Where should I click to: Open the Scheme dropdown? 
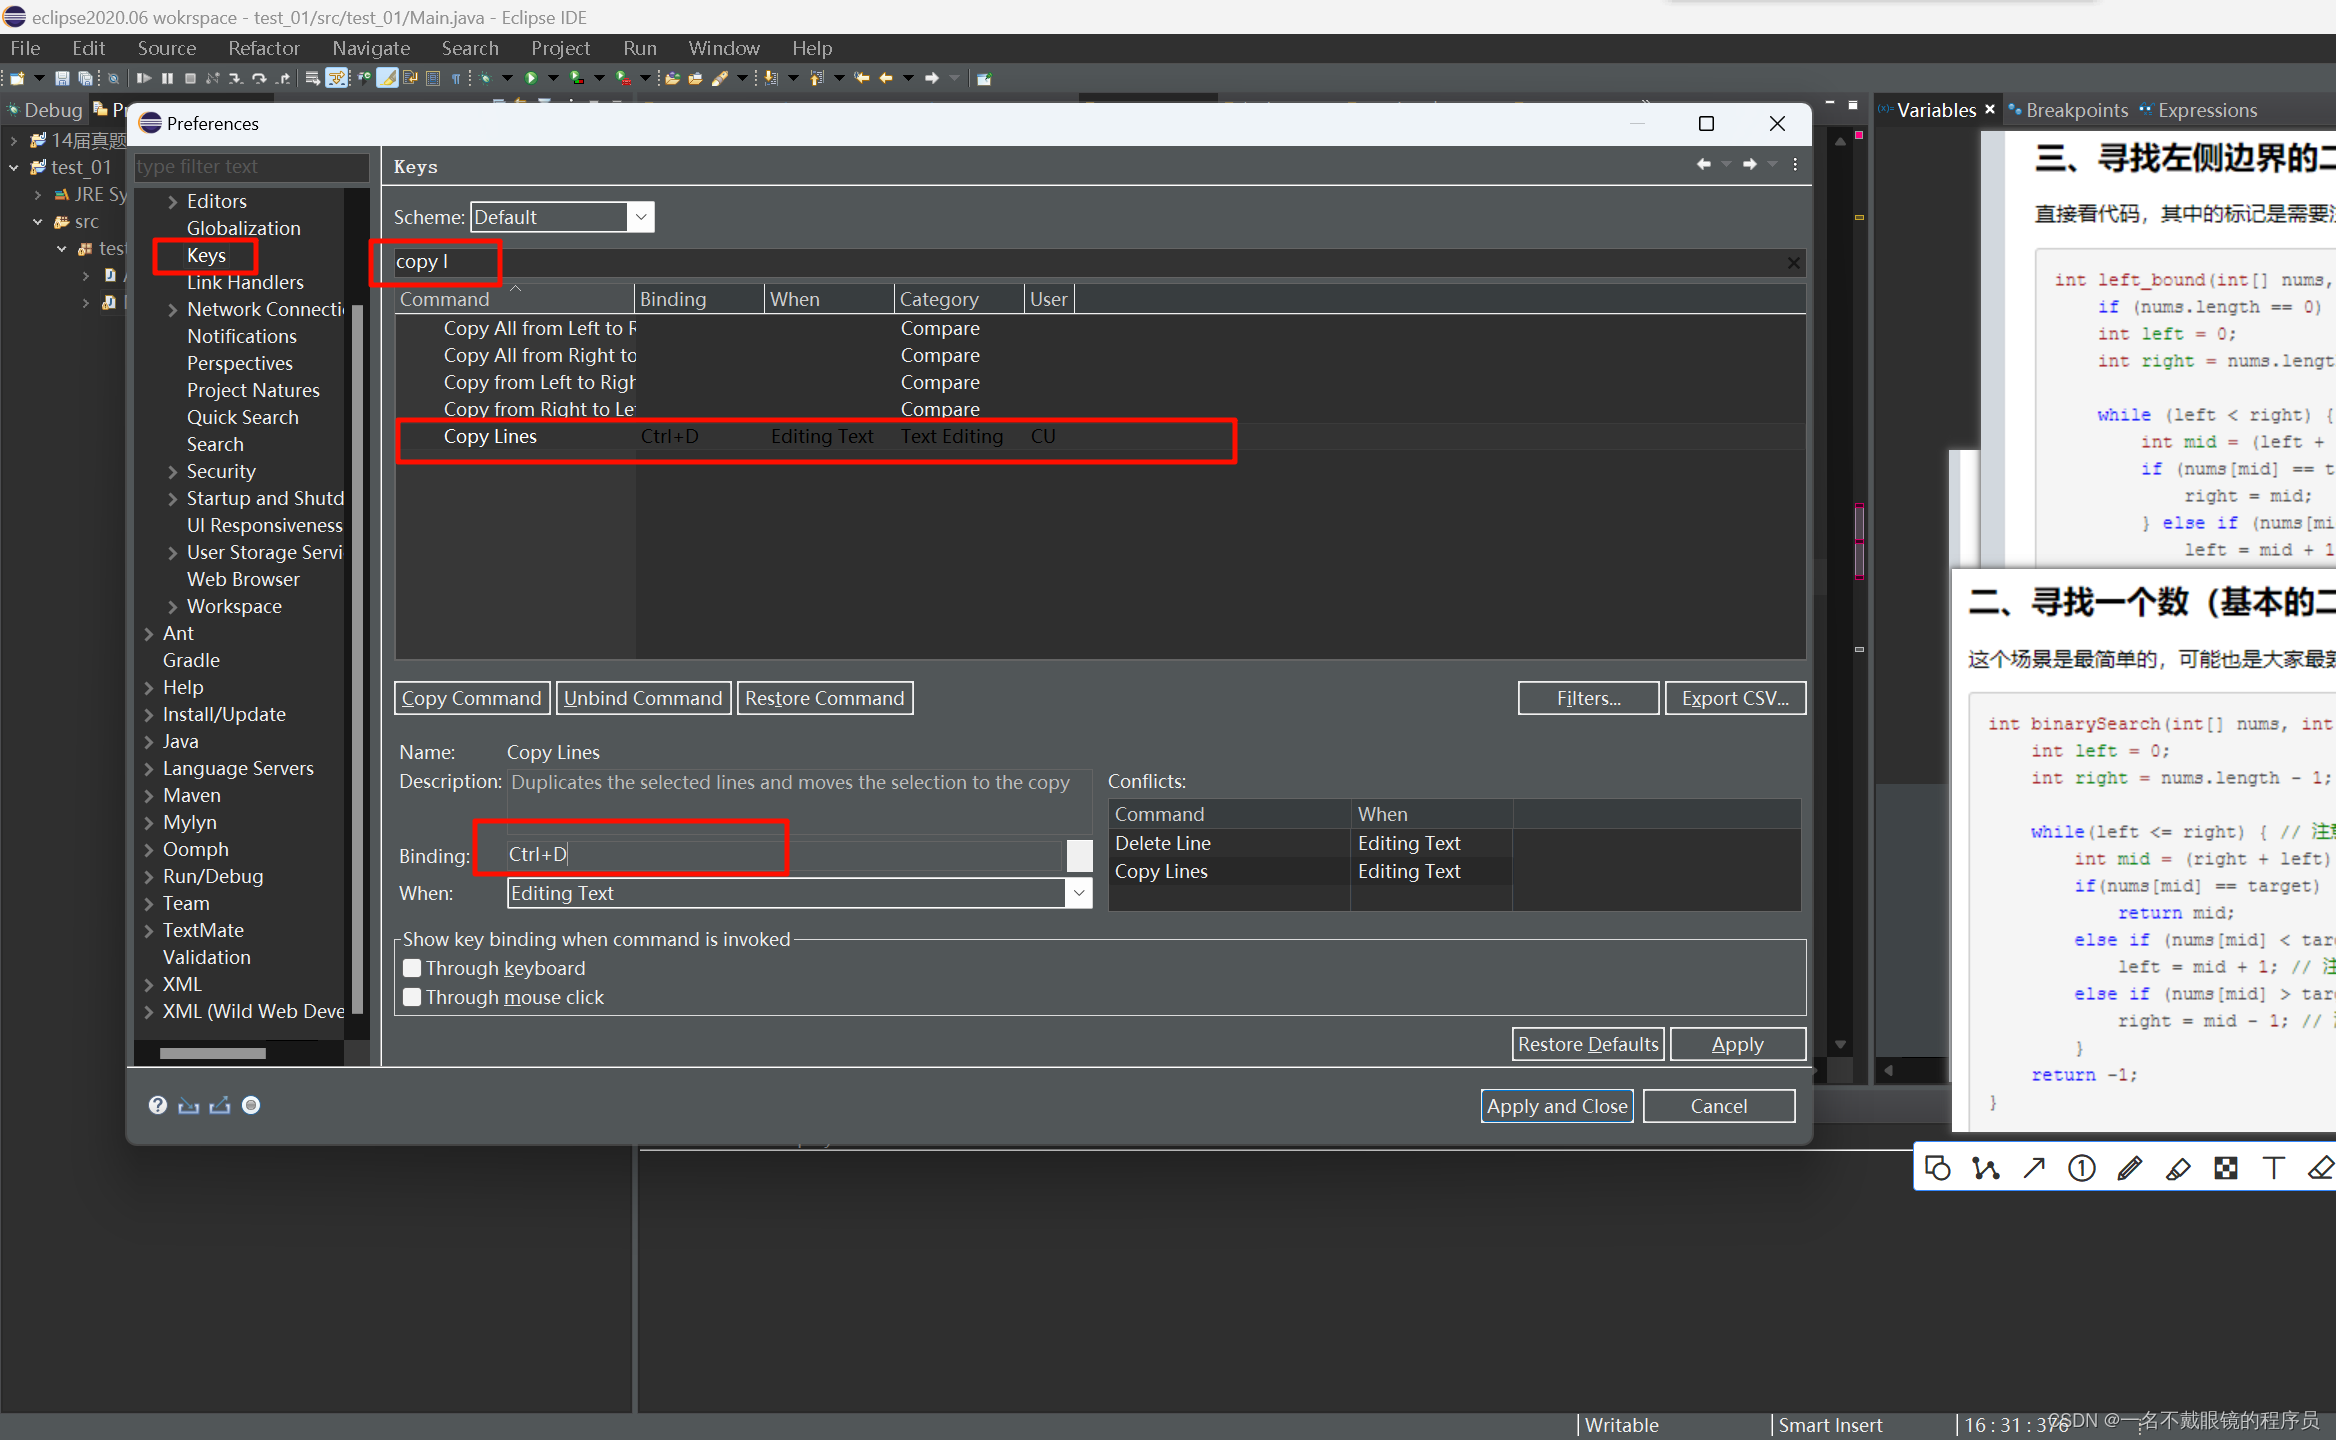(641, 217)
